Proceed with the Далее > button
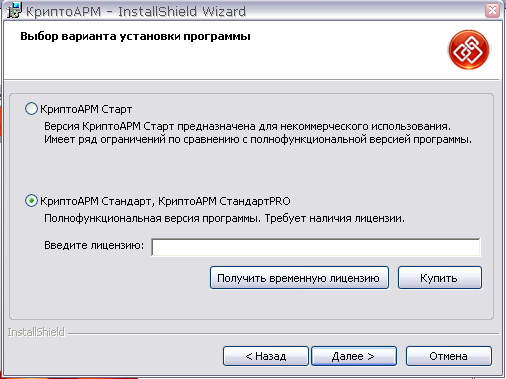The width and height of the screenshot is (506, 379). [x=354, y=356]
